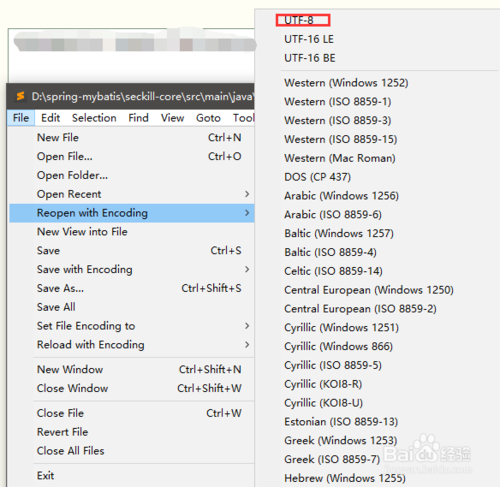Select UTF-8 encoding option

[x=299, y=20]
